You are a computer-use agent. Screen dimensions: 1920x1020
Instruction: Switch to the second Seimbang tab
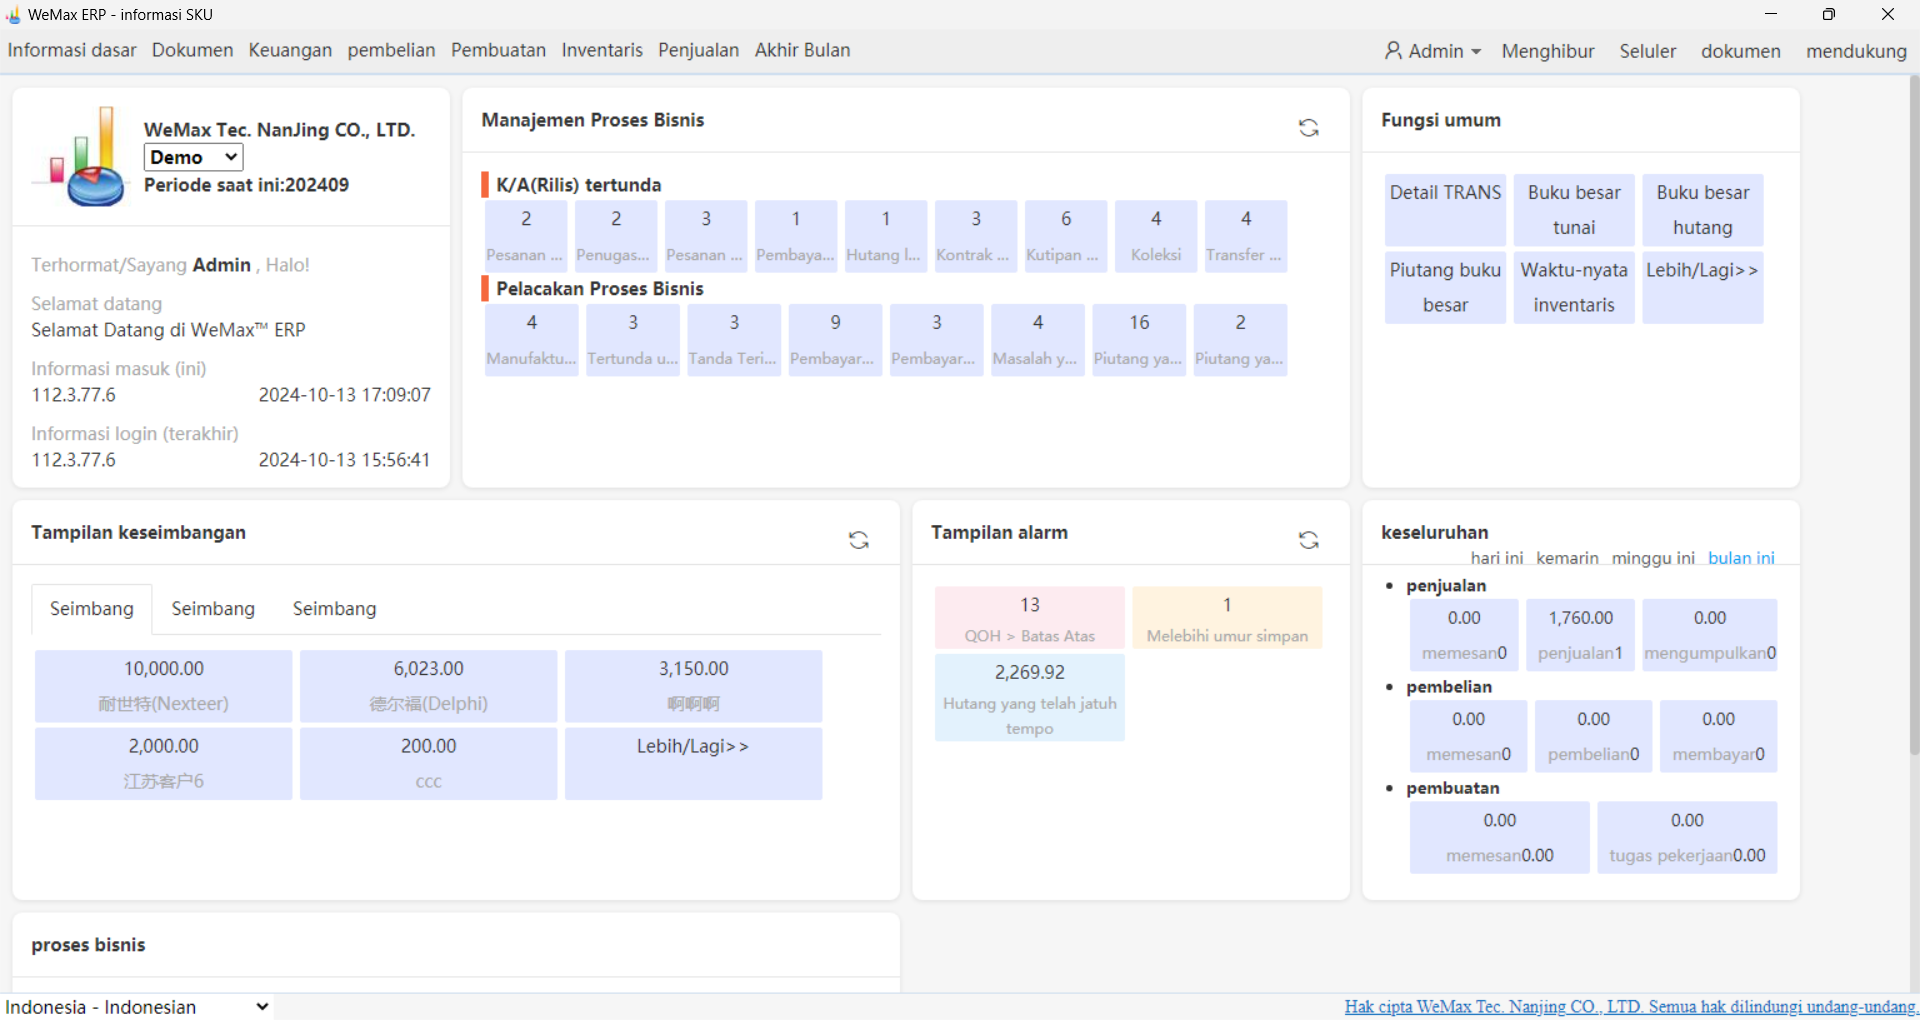pyautogui.click(x=213, y=609)
